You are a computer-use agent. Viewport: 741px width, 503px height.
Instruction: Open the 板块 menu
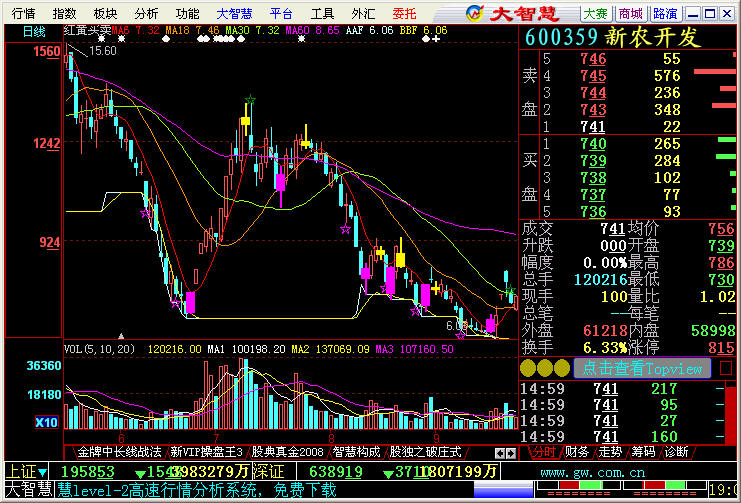tap(105, 14)
